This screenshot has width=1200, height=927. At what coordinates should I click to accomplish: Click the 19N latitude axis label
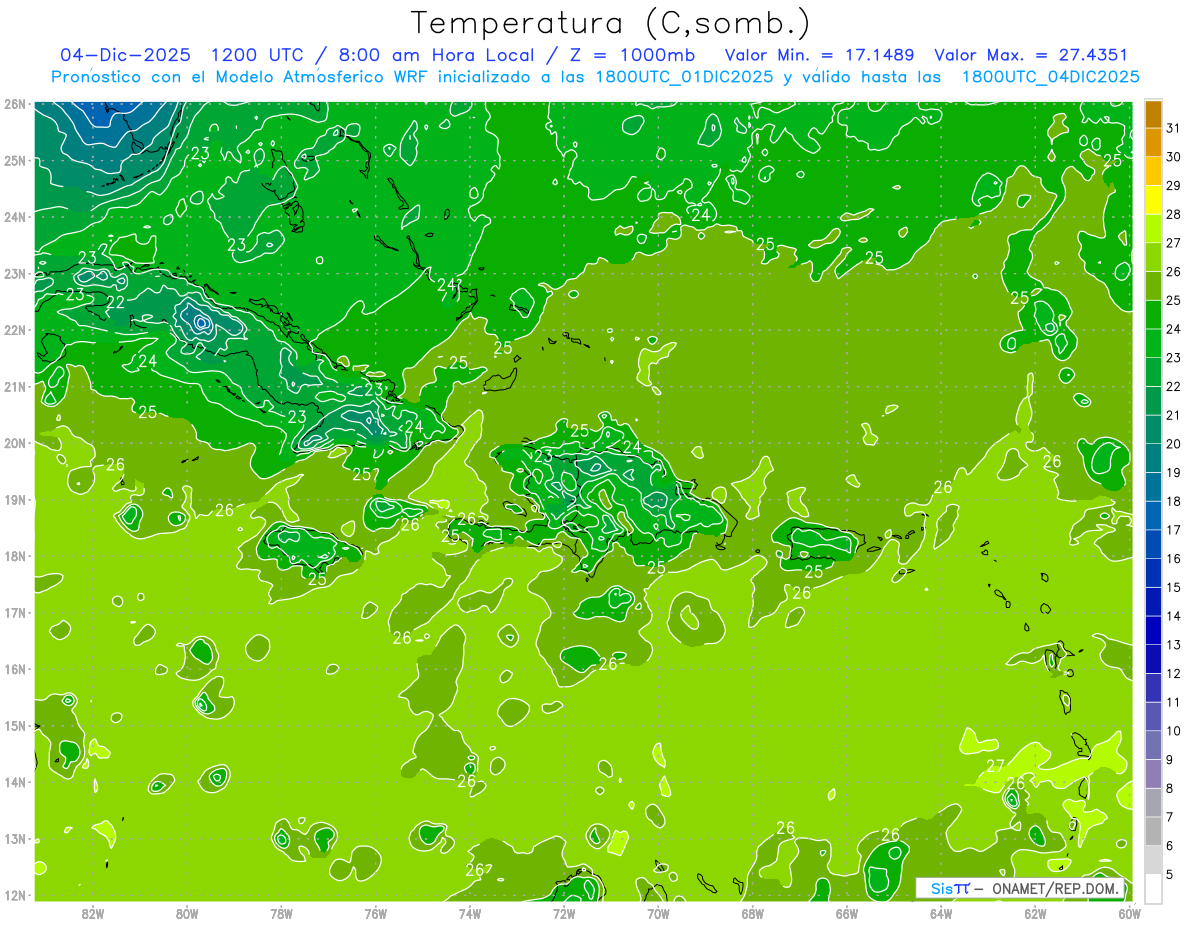pos(15,499)
